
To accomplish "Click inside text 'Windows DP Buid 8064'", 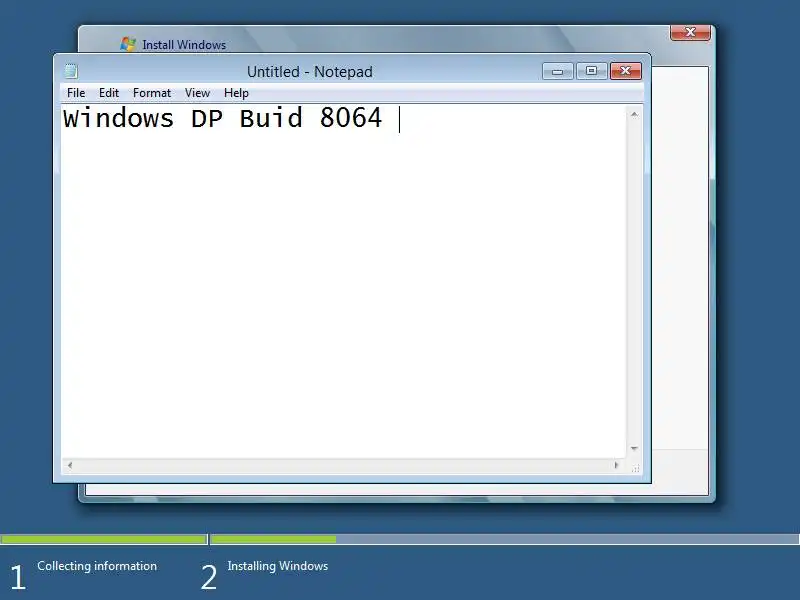I will [222, 118].
